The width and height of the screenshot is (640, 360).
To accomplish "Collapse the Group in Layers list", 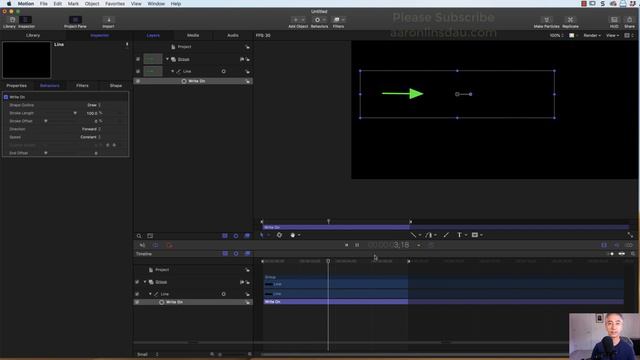I will pyautogui.click(x=167, y=59).
